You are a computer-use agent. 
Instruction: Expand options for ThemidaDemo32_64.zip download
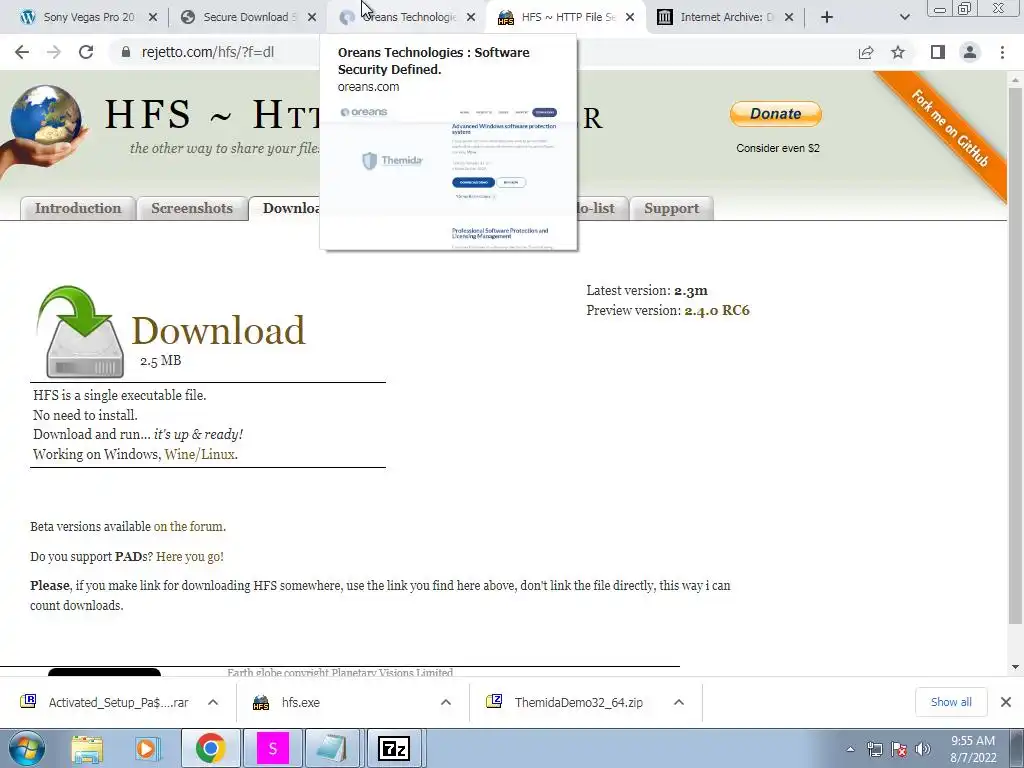pyautogui.click(x=679, y=703)
